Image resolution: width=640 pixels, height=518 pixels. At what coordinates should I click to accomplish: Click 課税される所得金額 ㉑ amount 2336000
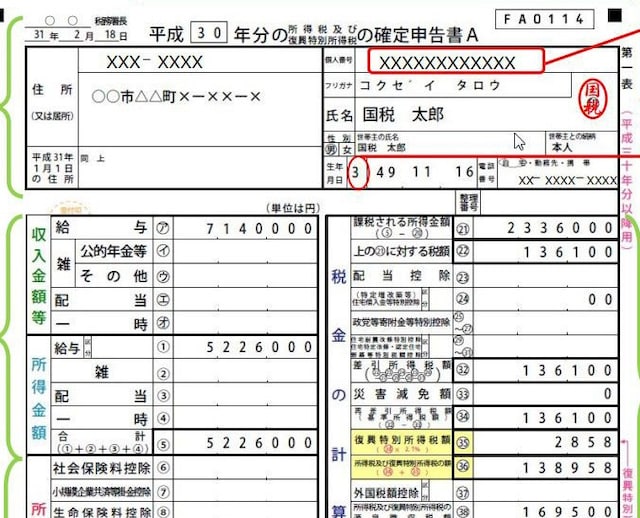coord(560,228)
